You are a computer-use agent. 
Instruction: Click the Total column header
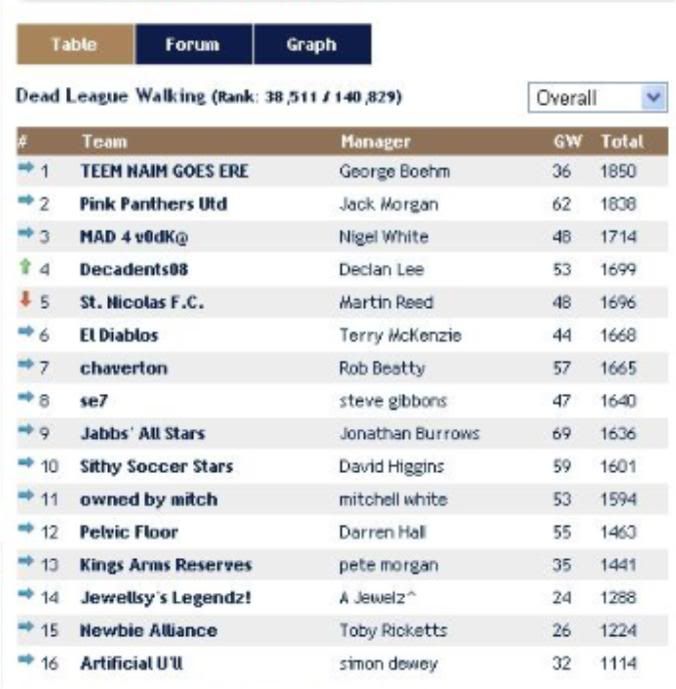[x=621, y=142]
